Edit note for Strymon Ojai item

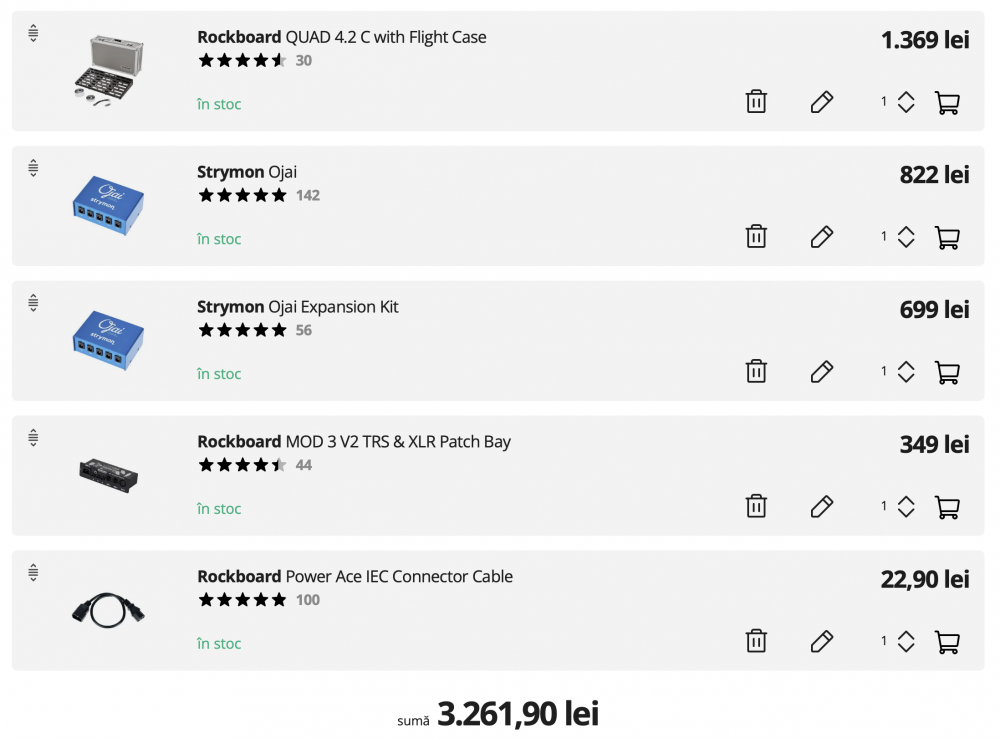click(x=822, y=237)
